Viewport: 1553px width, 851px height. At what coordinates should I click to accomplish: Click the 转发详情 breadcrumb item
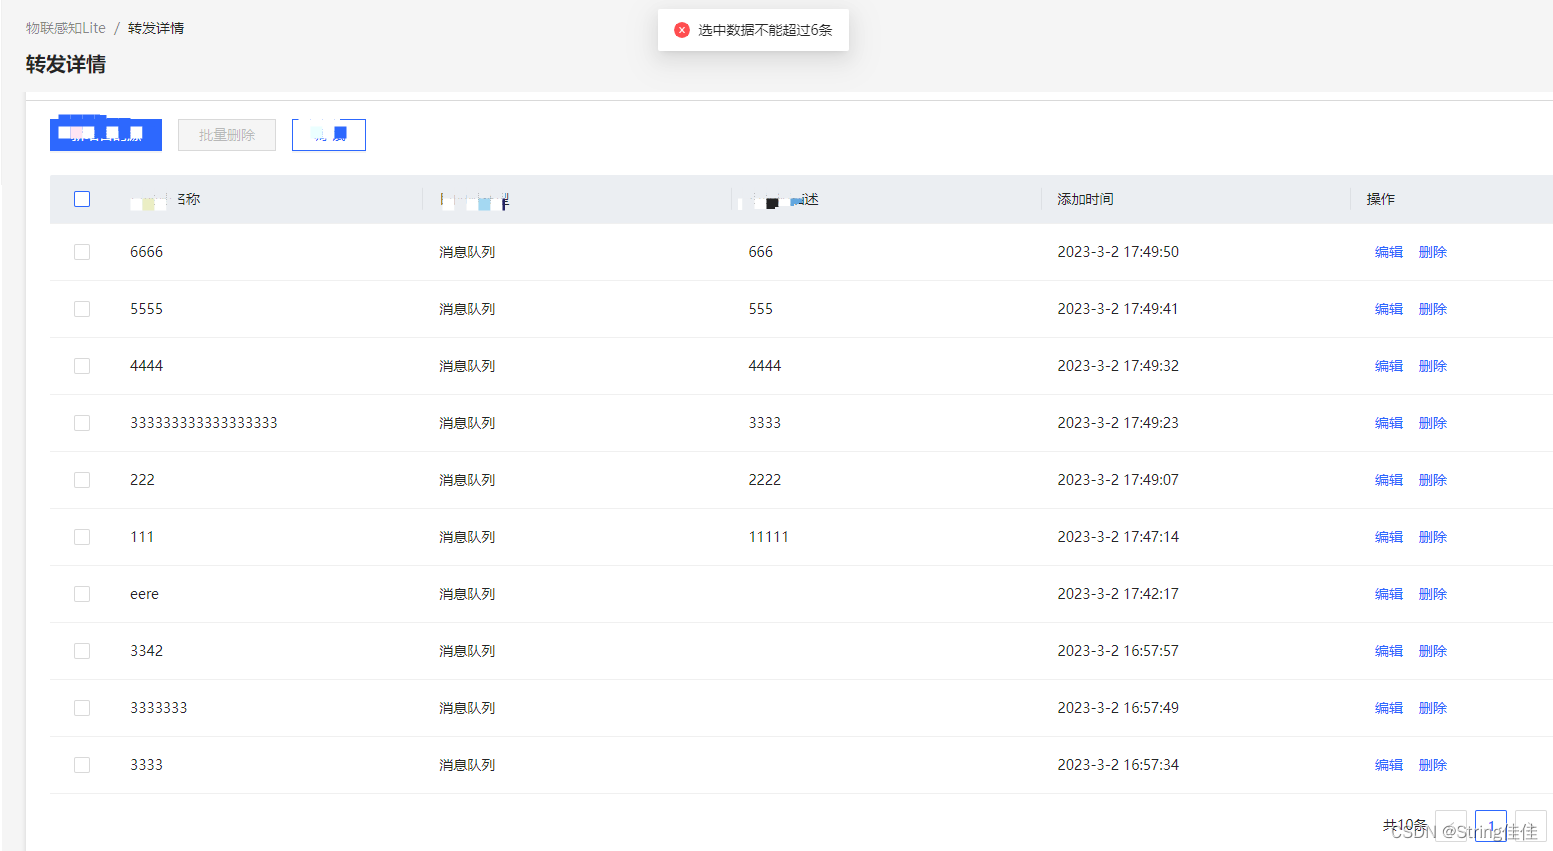pyautogui.click(x=156, y=28)
